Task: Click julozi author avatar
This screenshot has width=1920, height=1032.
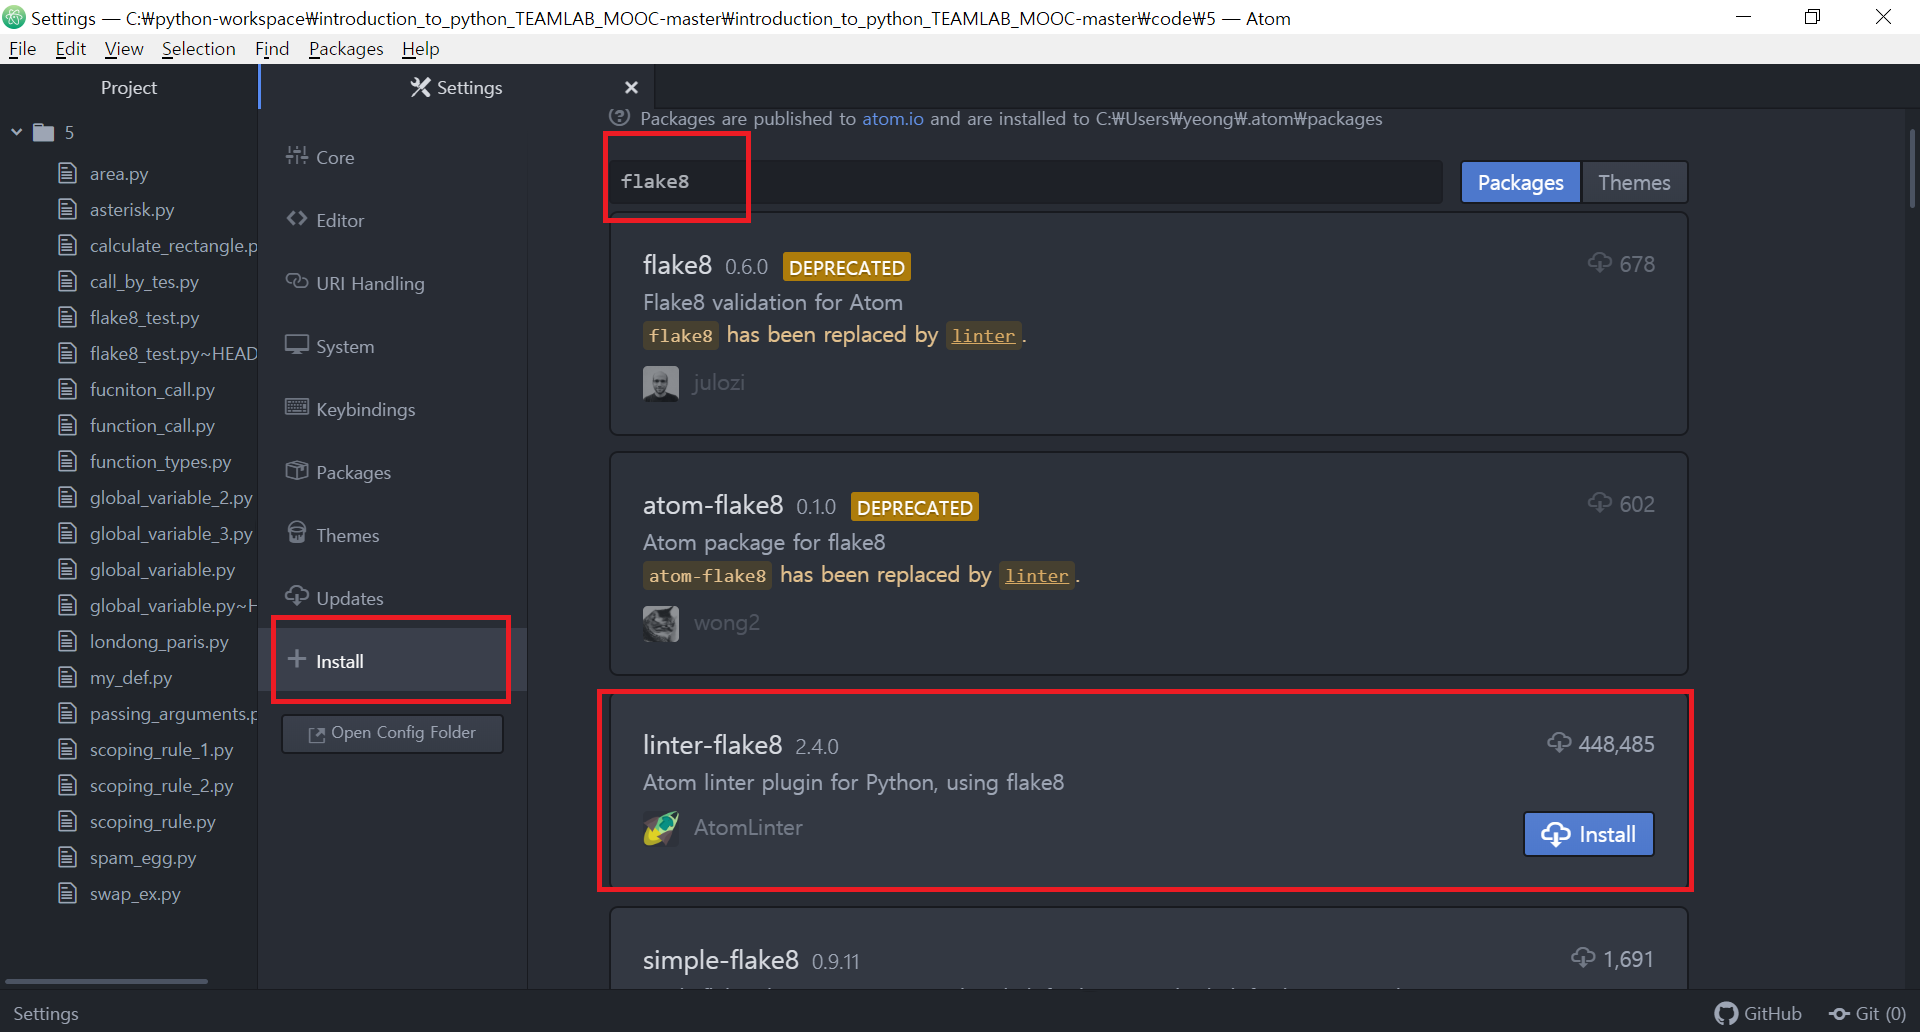Action: click(x=660, y=383)
